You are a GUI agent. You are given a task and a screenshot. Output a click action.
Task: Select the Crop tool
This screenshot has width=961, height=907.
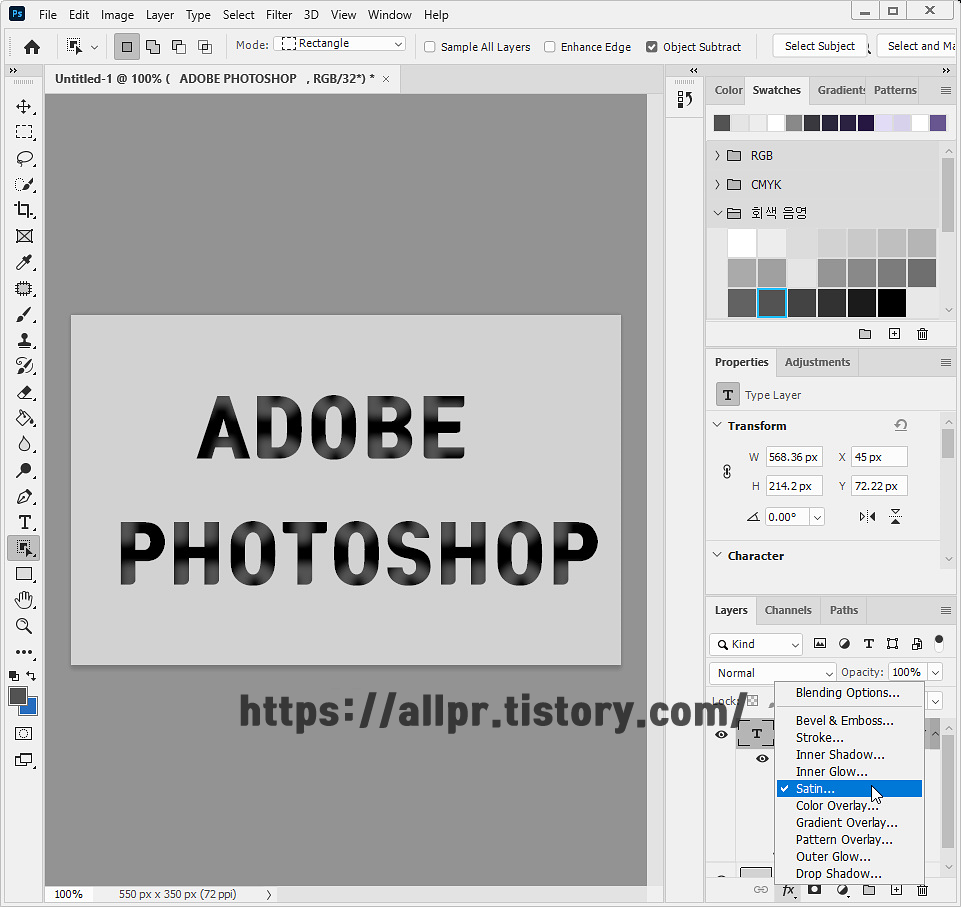pyautogui.click(x=24, y=210)
